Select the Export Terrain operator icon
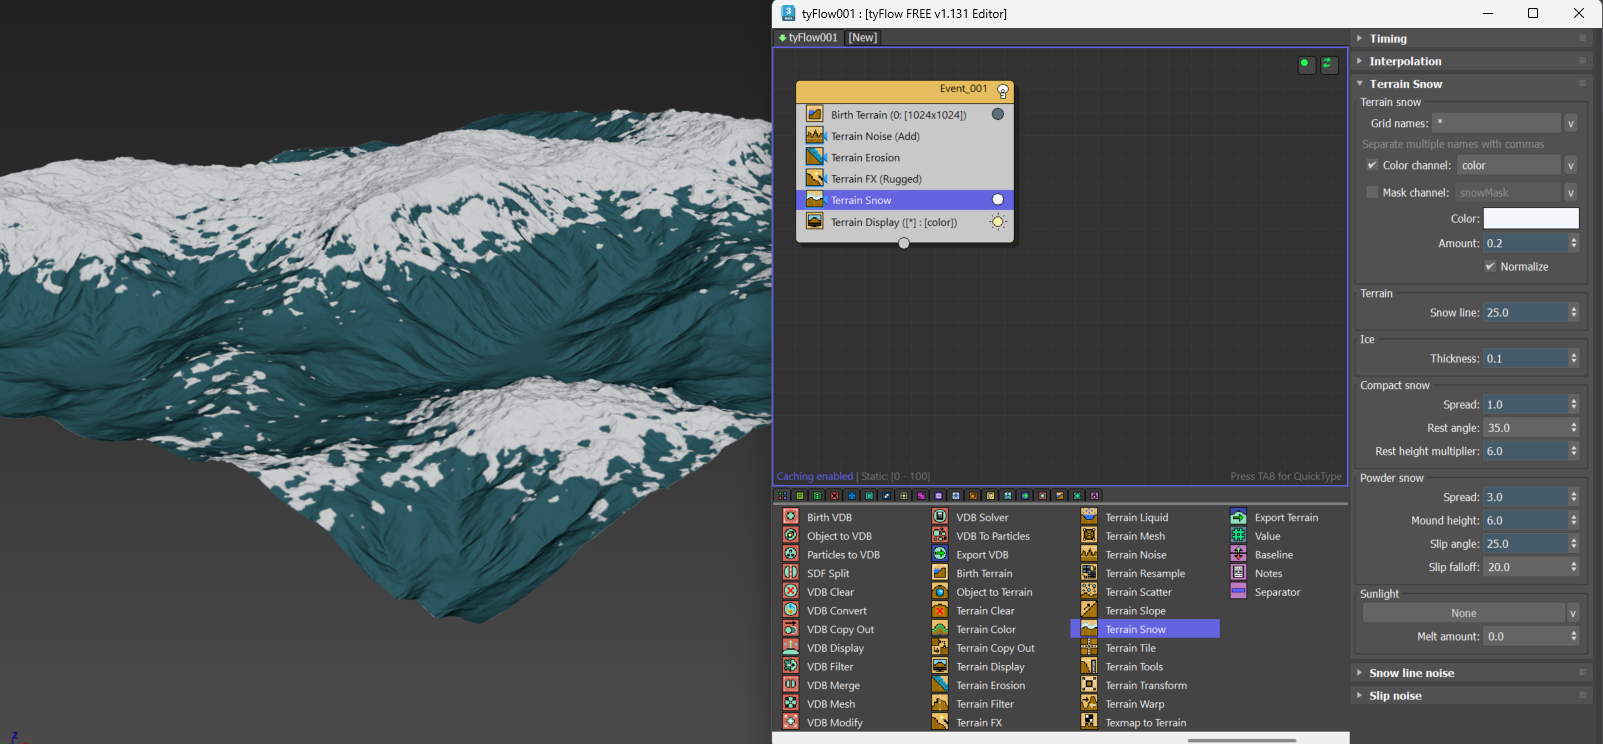This screenshot has height=744, width=1603. coord(1238,517)
